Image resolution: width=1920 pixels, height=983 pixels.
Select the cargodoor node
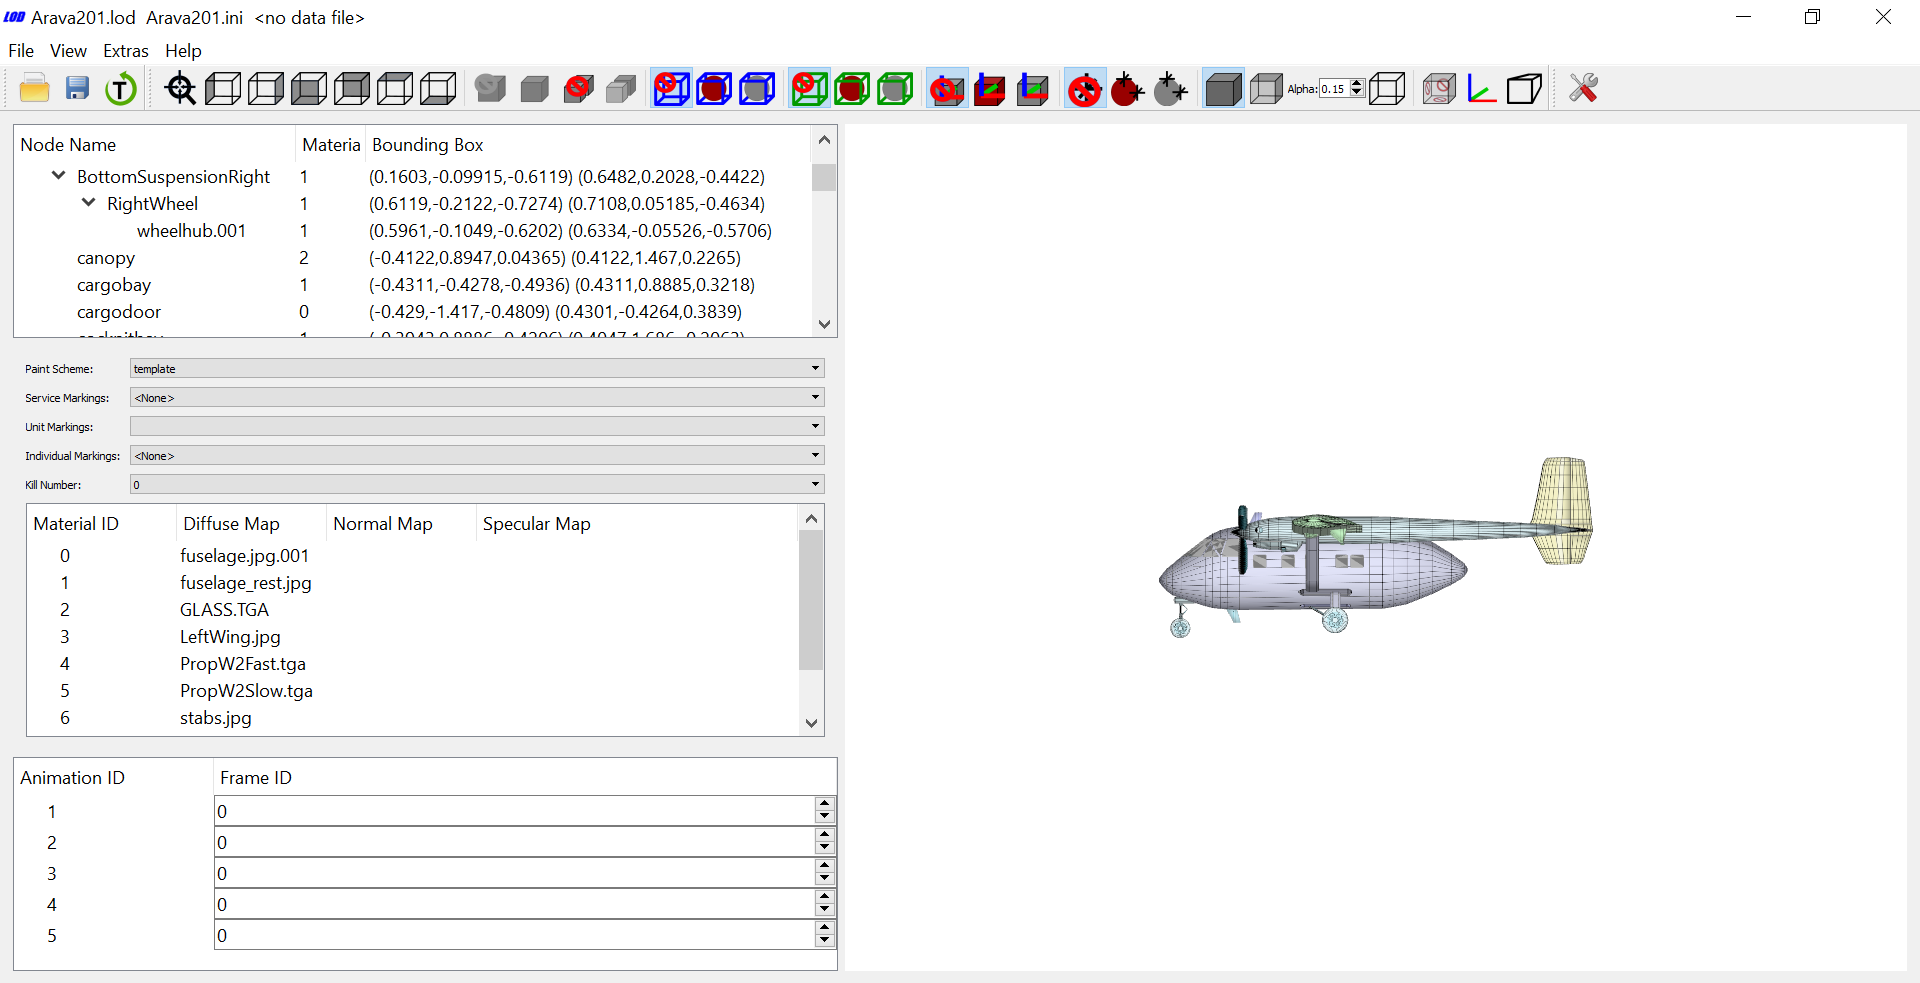click(x=119, y=312)
